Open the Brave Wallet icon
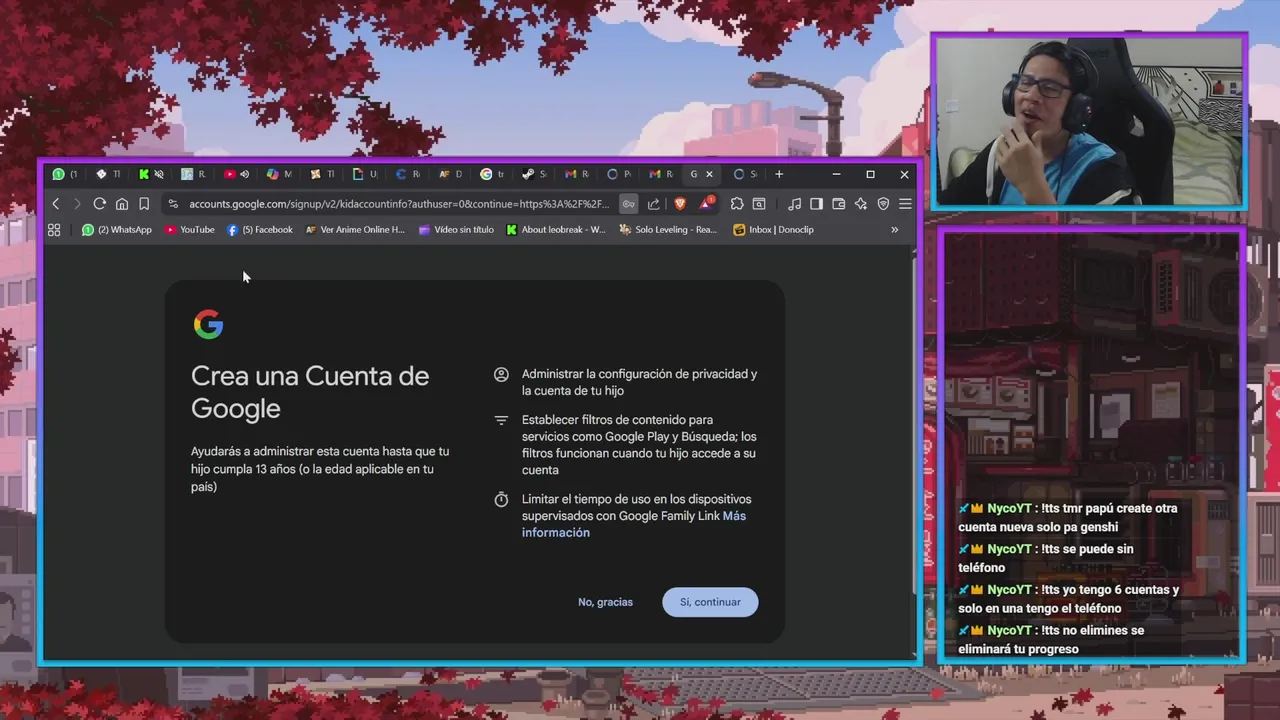This screenshot has height=720, width=1280. pyautogui.click(x=838, y=204)
